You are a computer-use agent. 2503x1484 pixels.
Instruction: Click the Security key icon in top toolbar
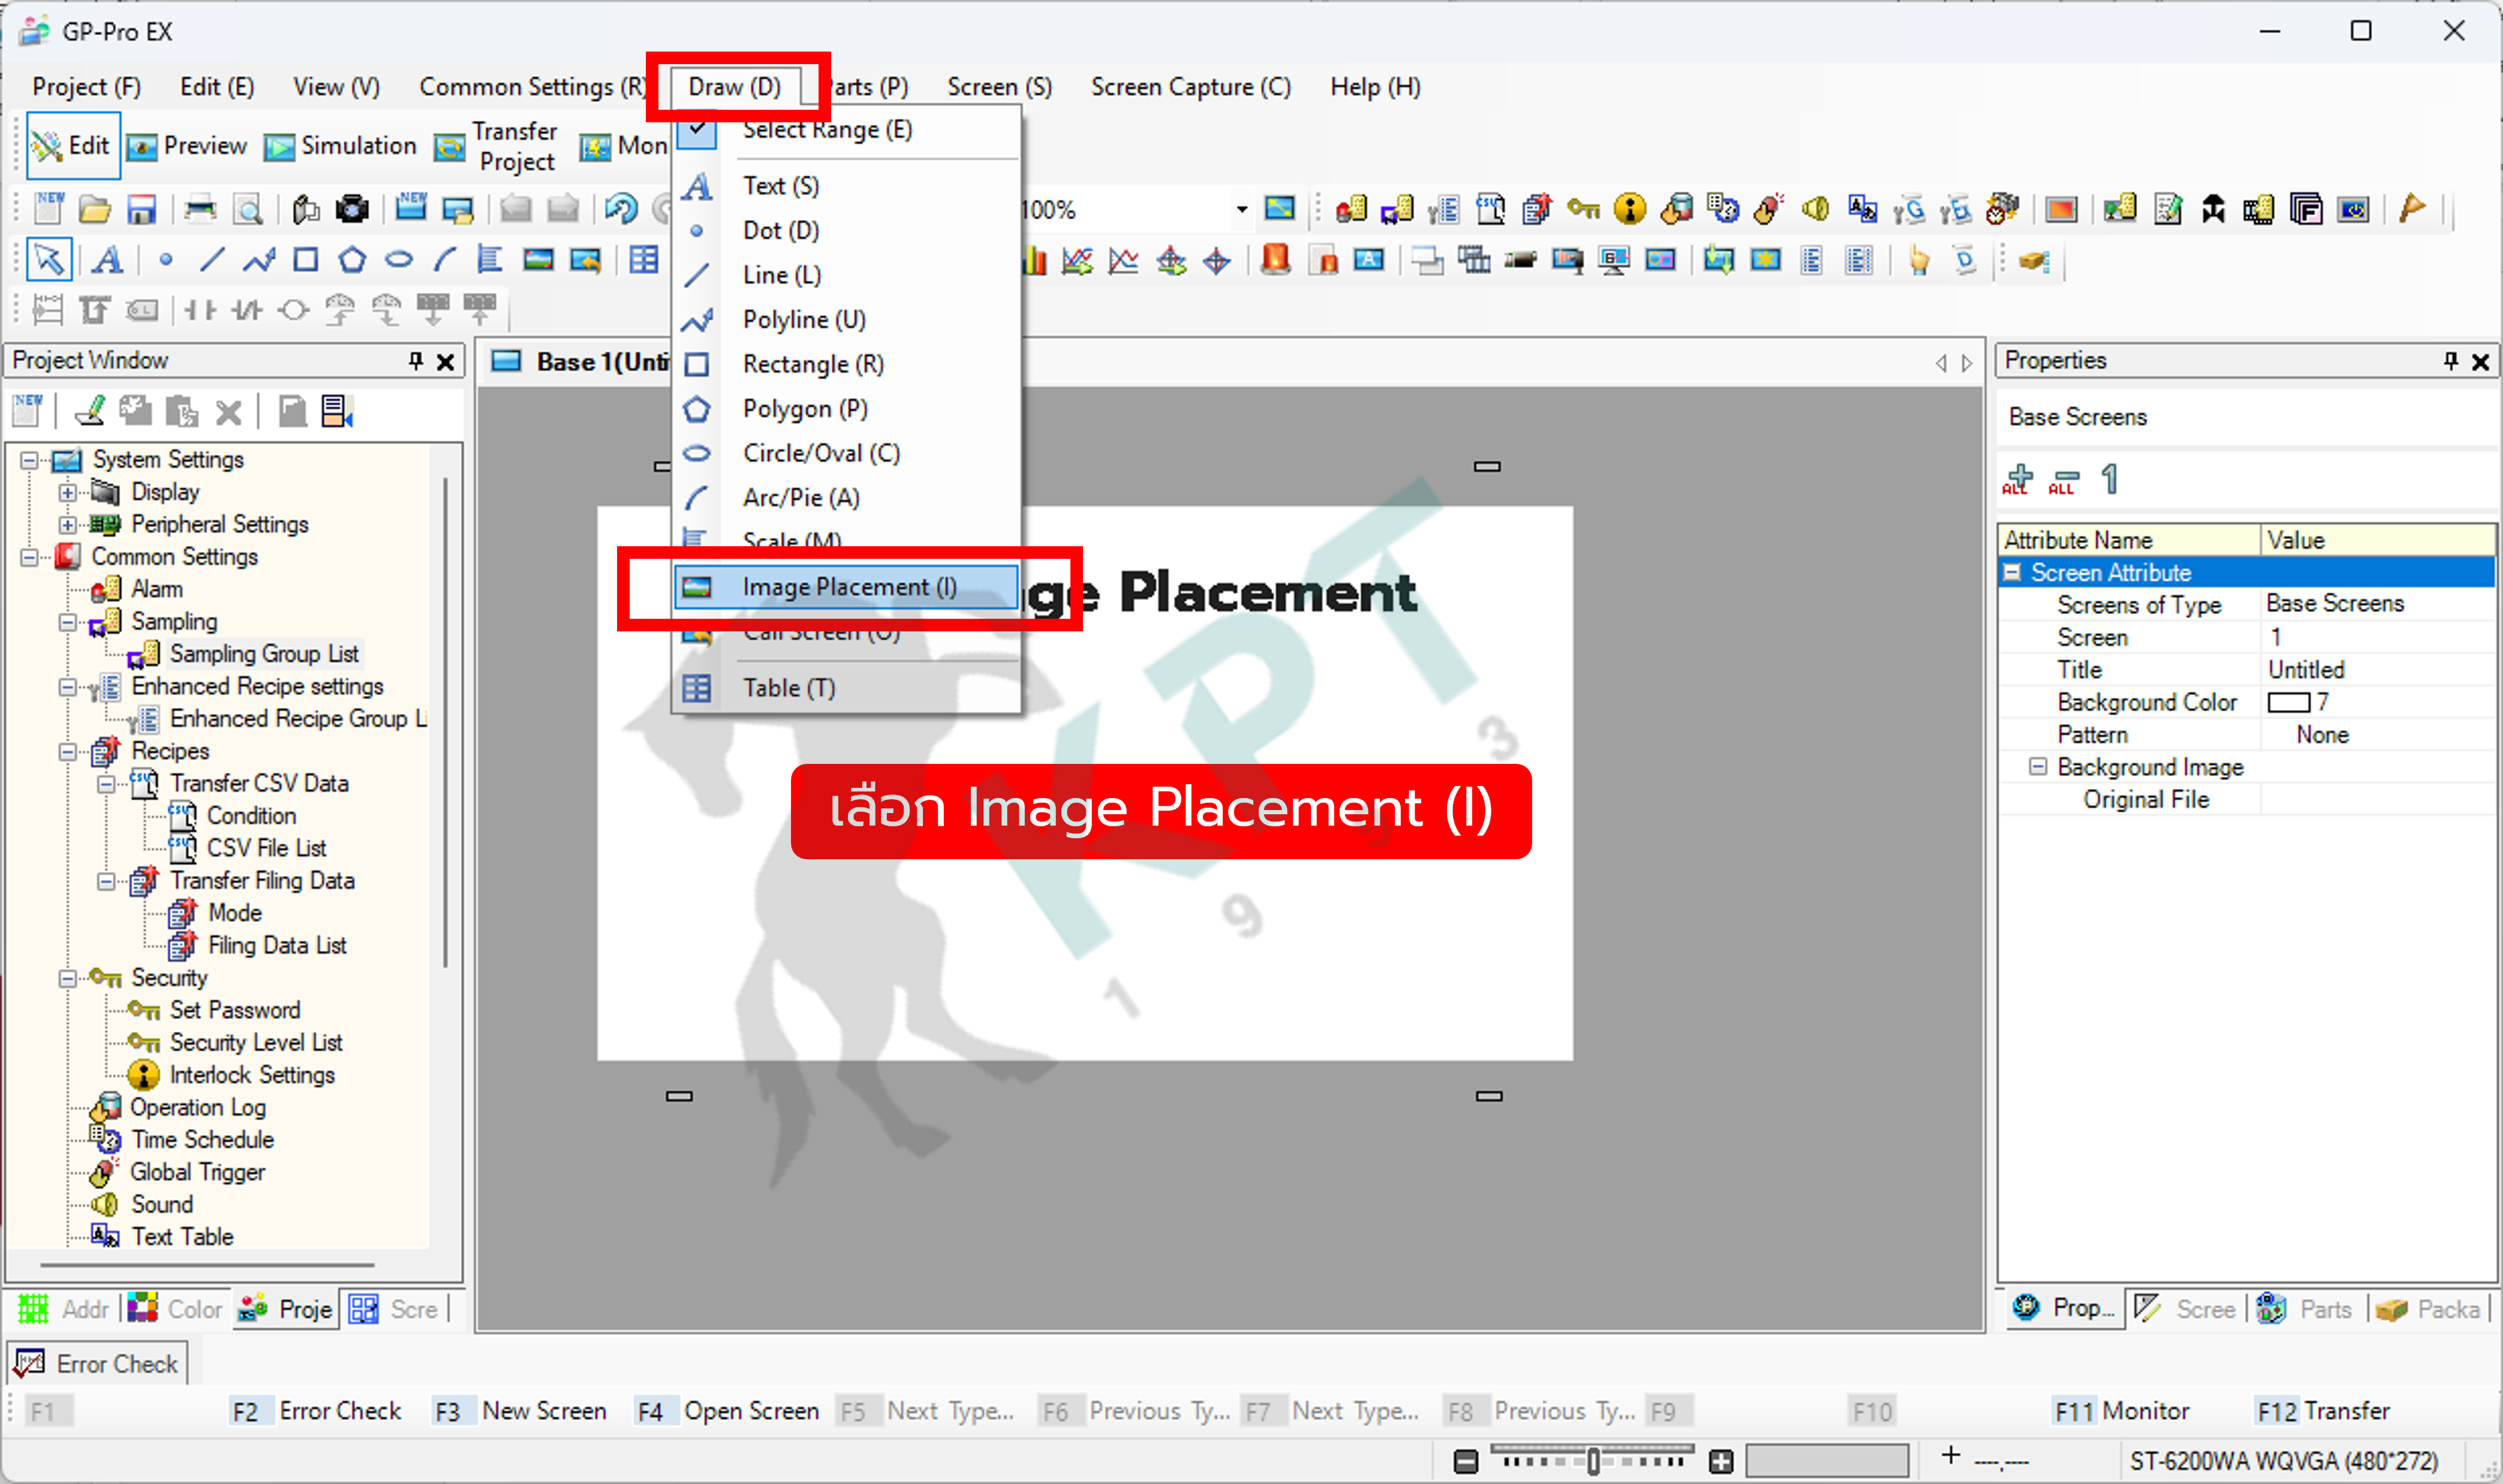click(1583, 209)
